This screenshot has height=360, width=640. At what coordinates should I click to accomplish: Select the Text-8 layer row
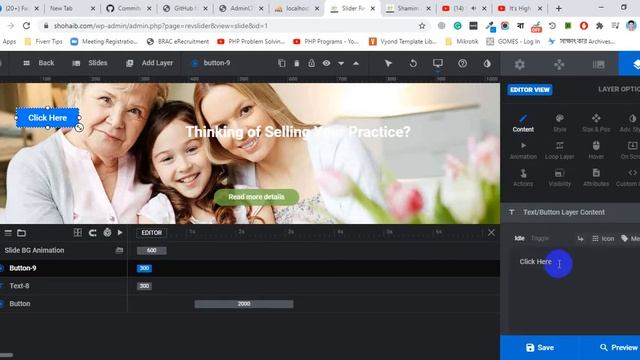63,286
